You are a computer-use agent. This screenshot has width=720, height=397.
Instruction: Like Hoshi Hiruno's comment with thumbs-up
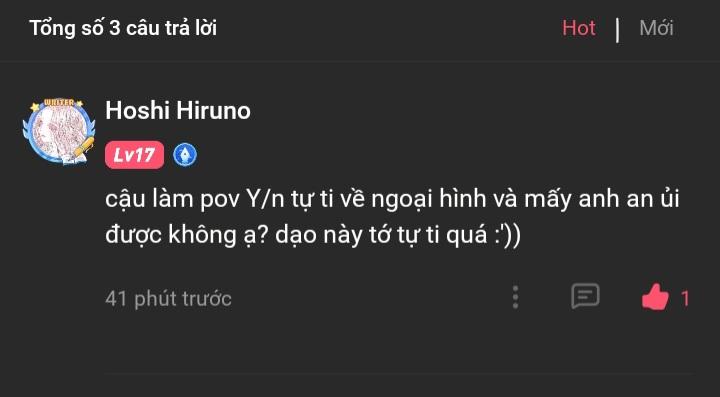655,297
